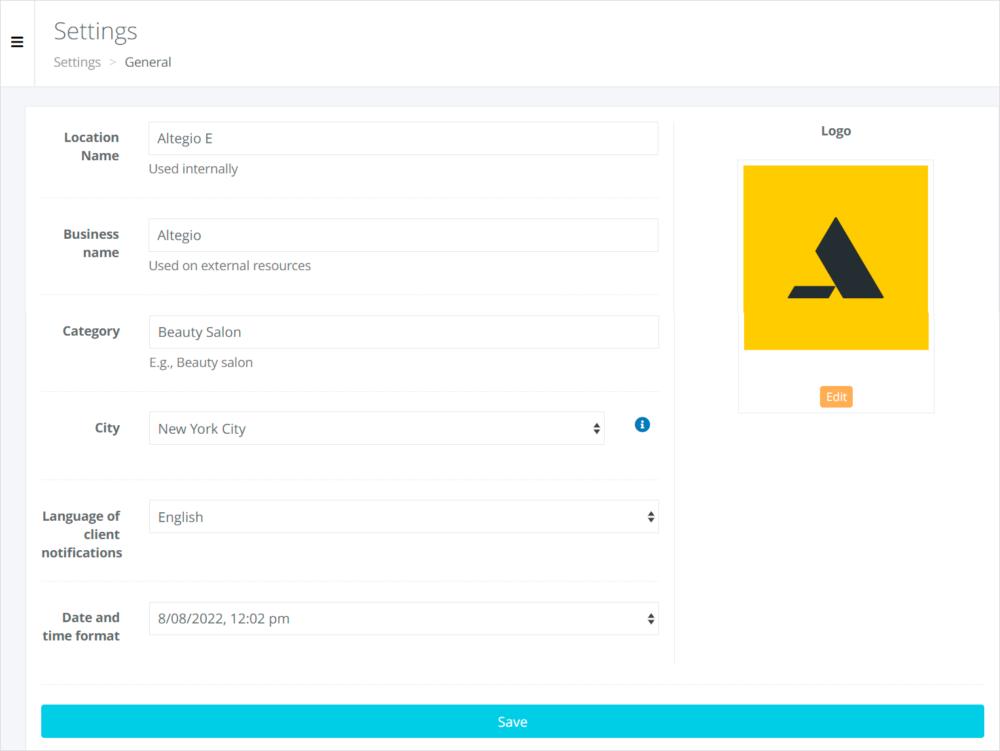Open the Date and time format dropdown
Screen dimensions: 1000x751
(404, 618)
